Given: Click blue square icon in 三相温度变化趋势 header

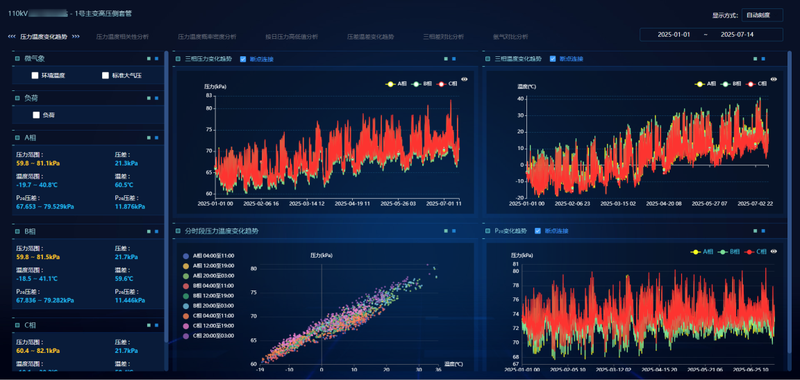Looking at the screenshot, I should coord(763,59).
